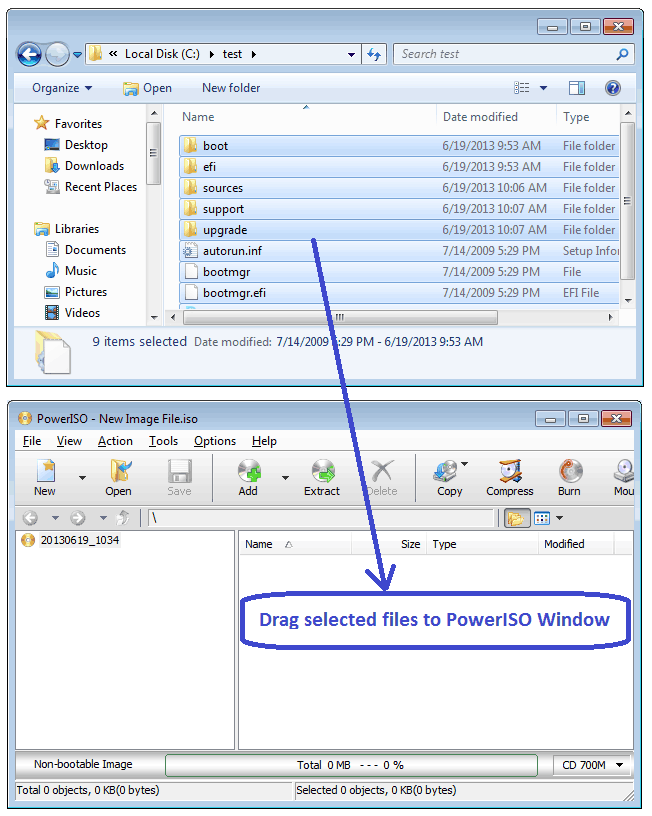Open the recent pages dropdown arrow in Explorer
Viewport: 652px width, 816px height.
tap(77, 55)
